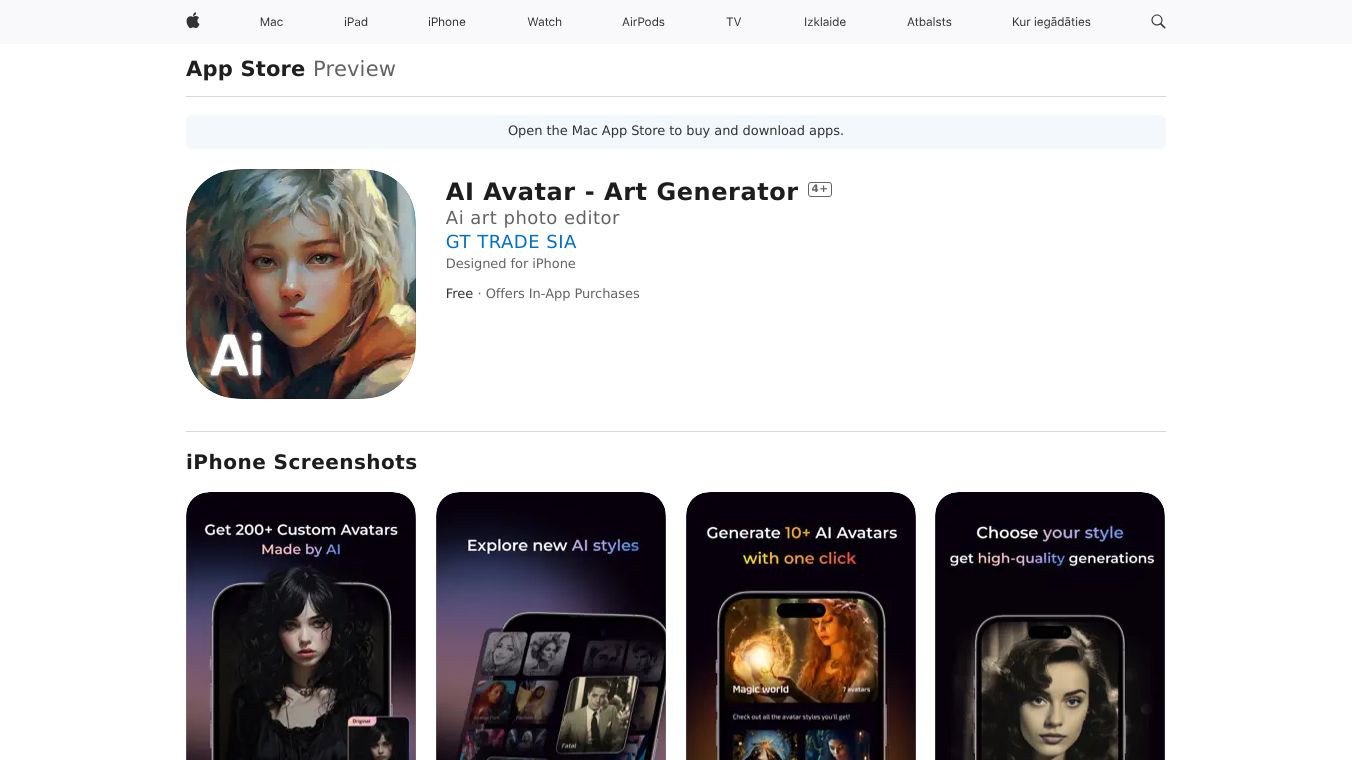The image size is (1352, 760).
Task: Open the Atbalsts support menu
Action: (929, 22)
